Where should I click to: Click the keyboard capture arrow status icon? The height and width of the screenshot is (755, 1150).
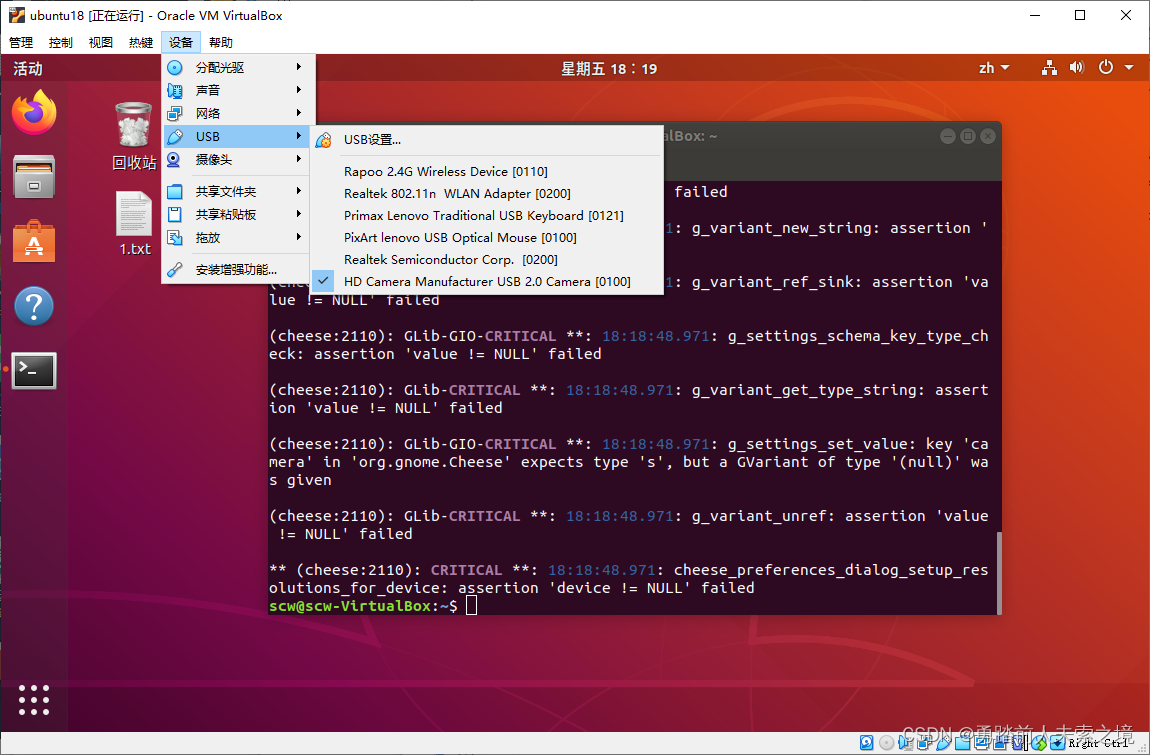(1057, 743)
